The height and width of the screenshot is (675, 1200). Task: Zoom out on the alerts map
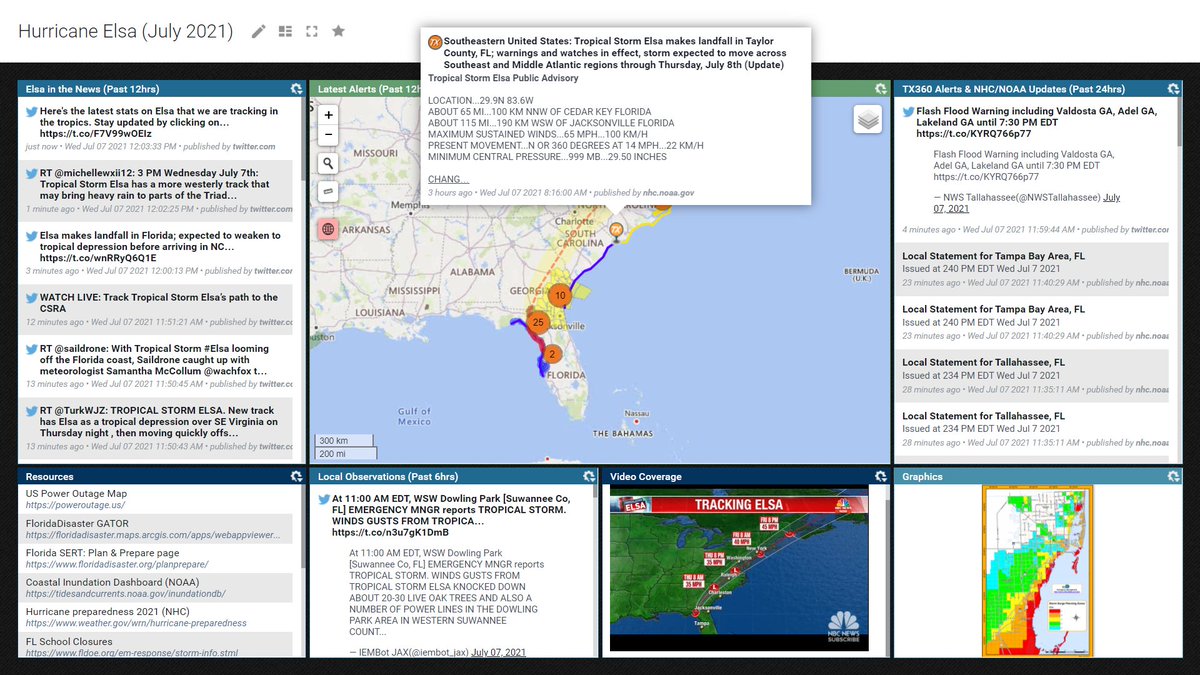328,135
